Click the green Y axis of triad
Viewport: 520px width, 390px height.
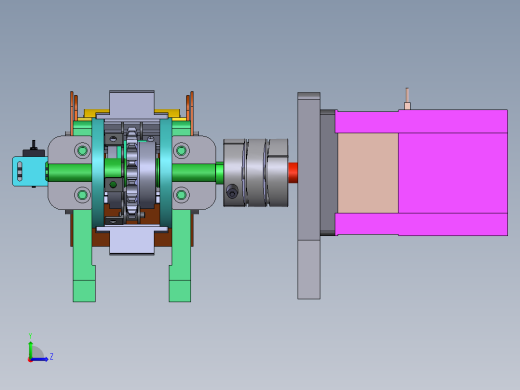(31, 349)
